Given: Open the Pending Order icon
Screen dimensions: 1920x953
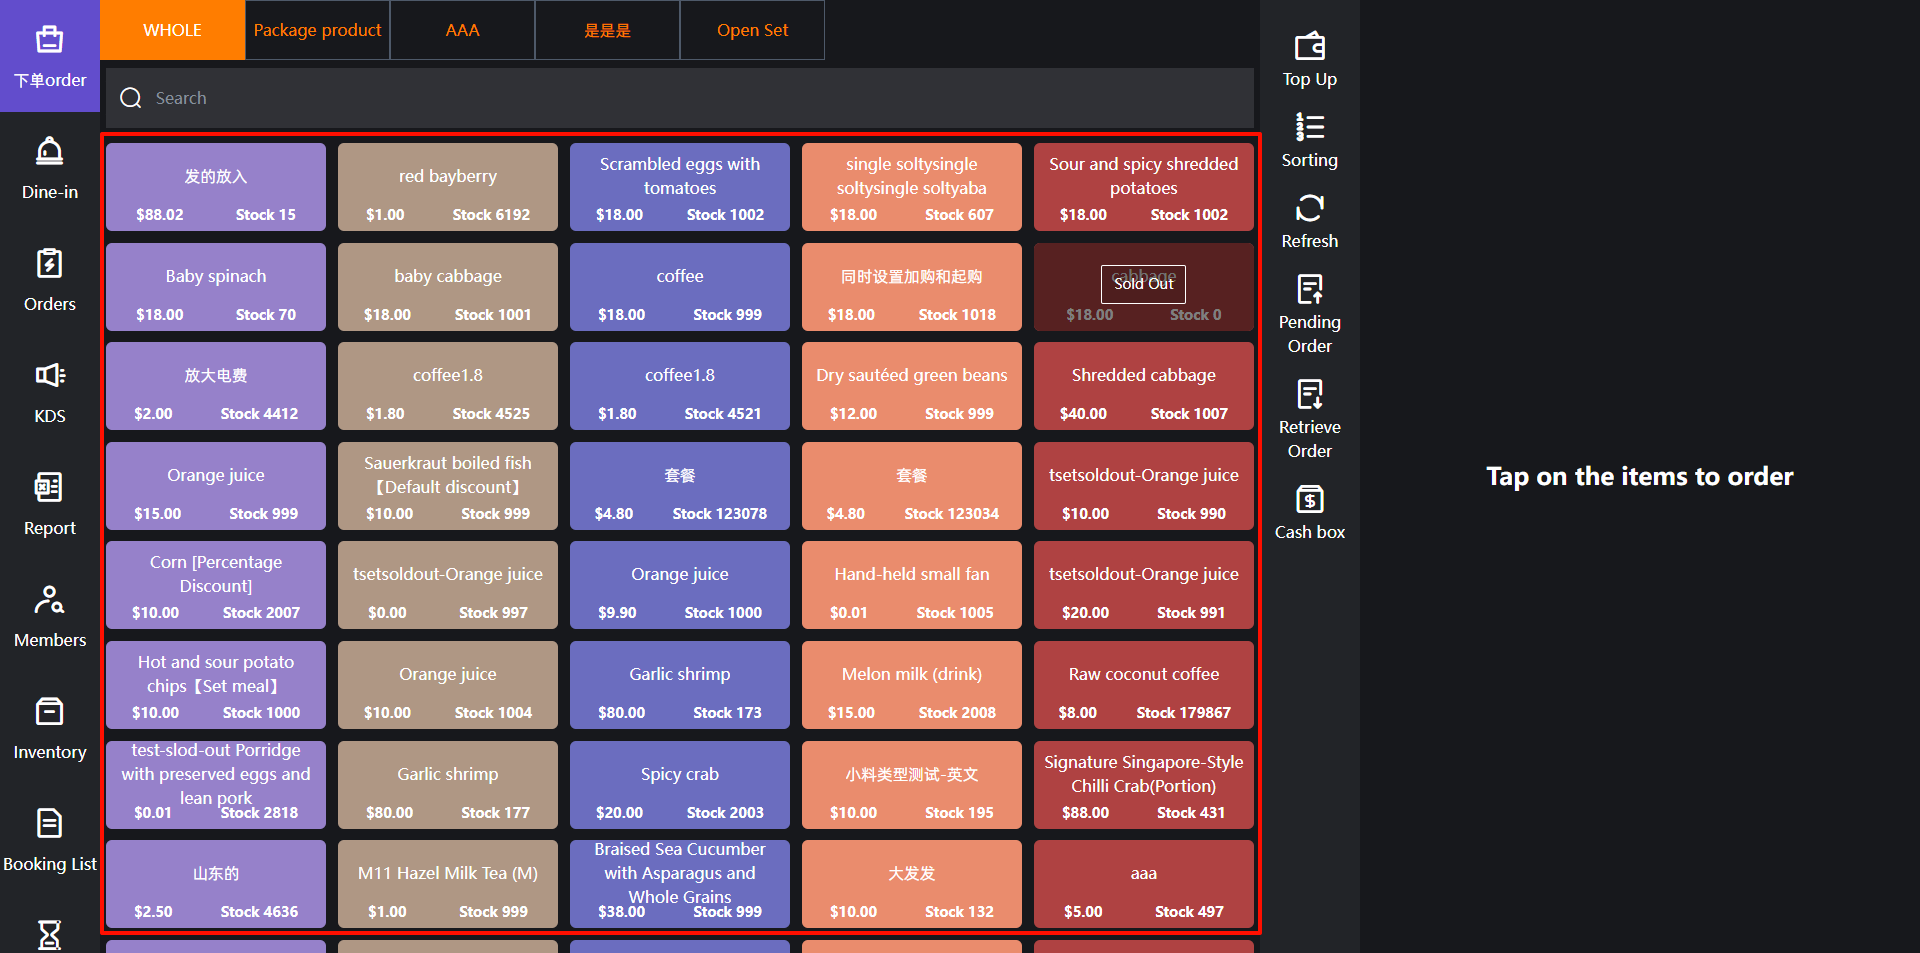Looking at the screenshot, I should 1309,290.
